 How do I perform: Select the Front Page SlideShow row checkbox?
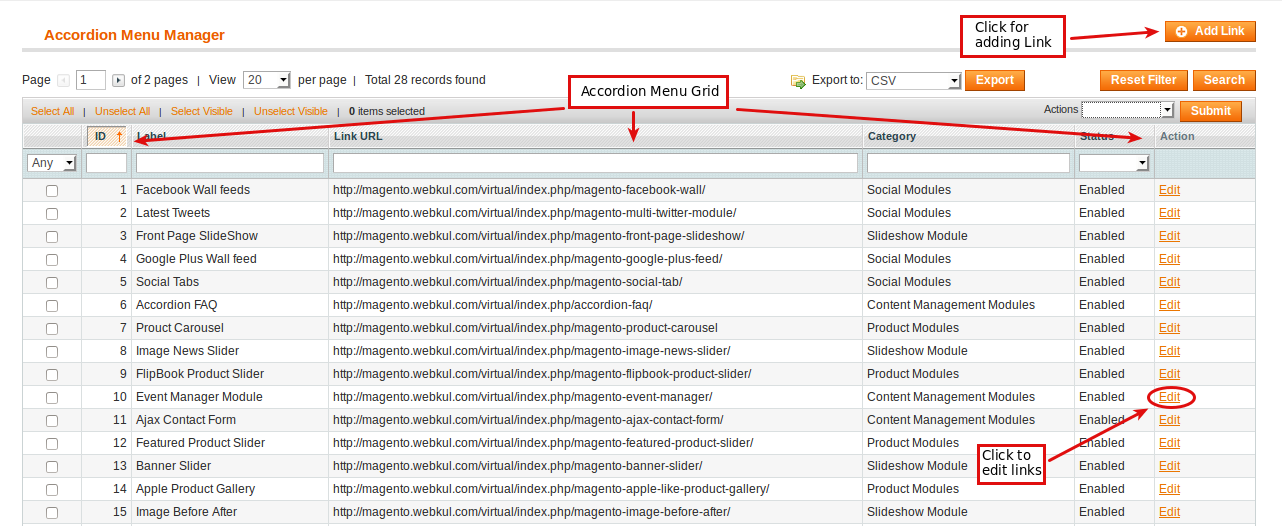(52, 236)
